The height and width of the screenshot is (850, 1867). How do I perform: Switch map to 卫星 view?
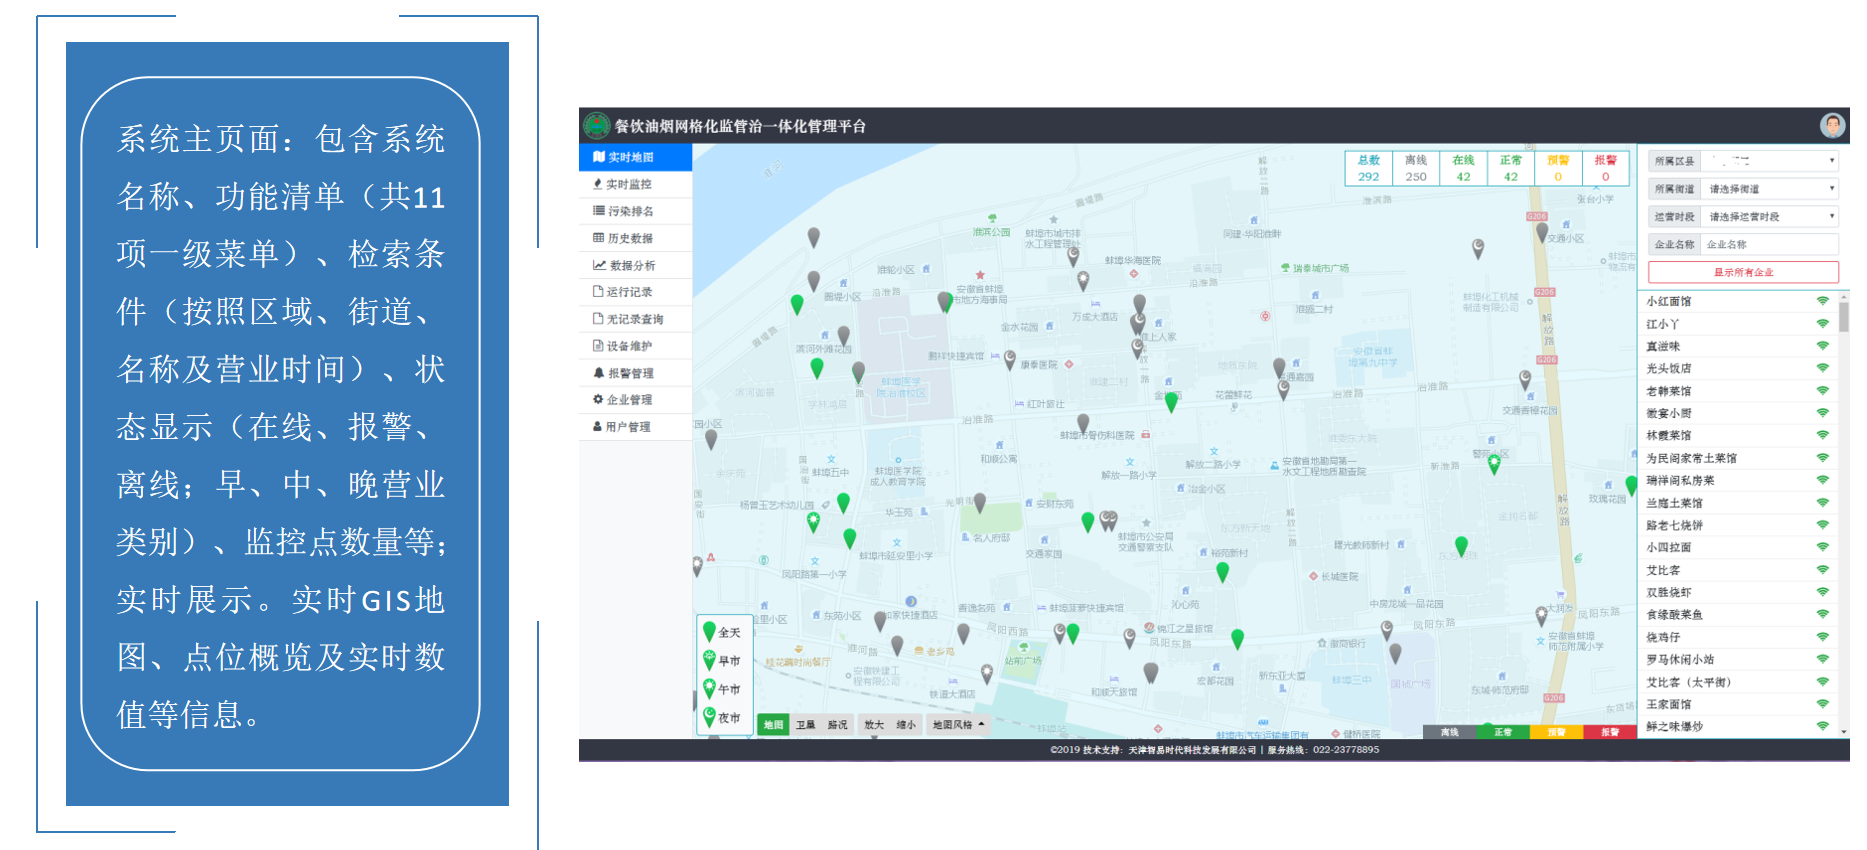[x=805, y=725]
